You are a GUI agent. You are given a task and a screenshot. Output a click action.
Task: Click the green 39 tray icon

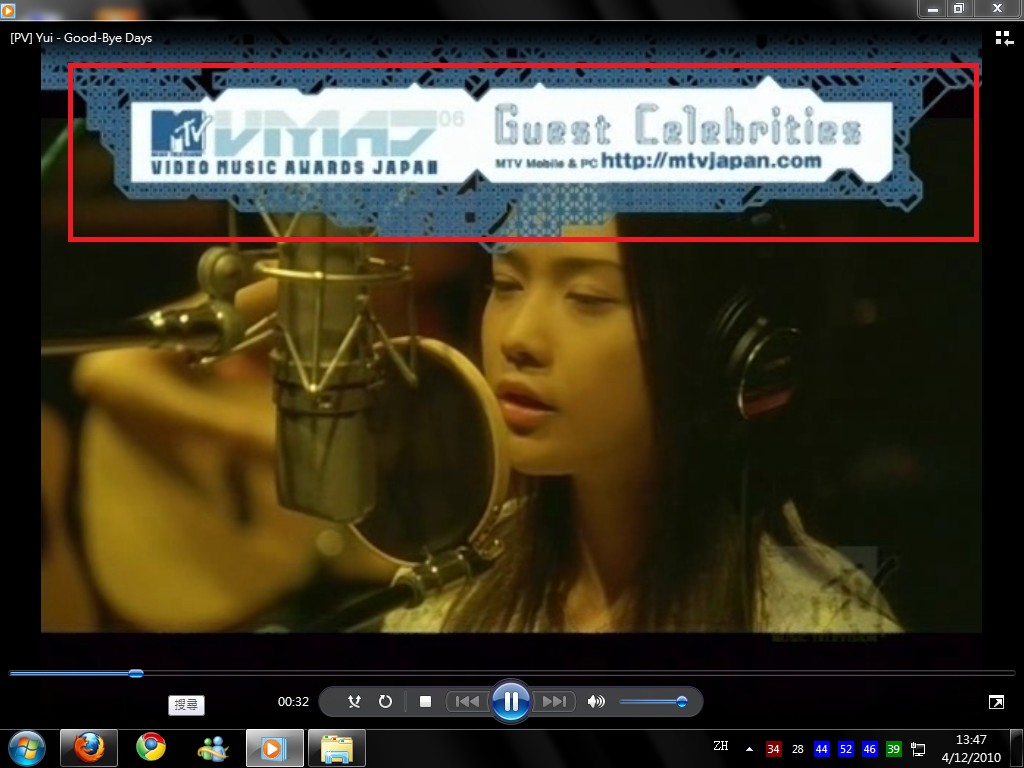coord(893,749)
